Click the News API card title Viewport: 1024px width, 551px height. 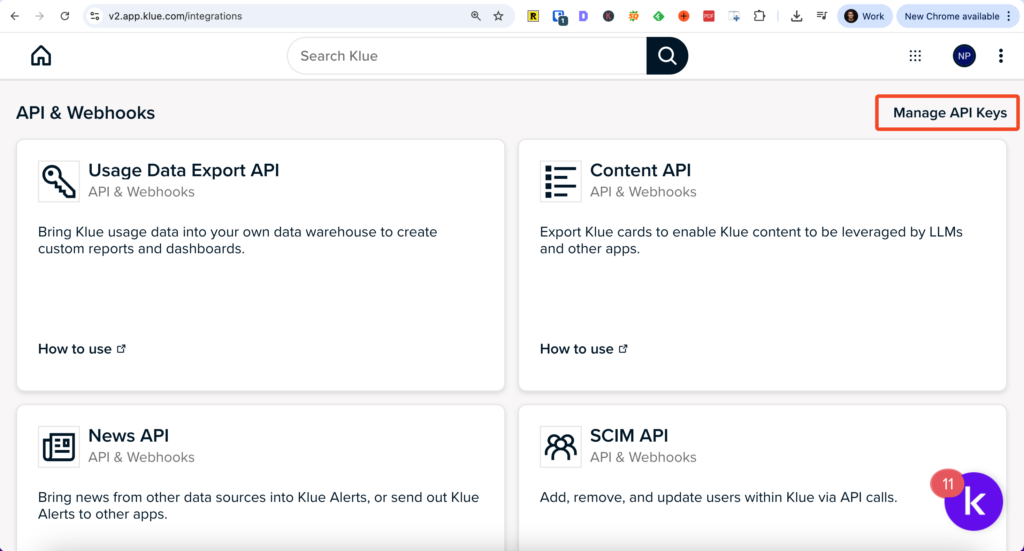click(x=129, y=435)
